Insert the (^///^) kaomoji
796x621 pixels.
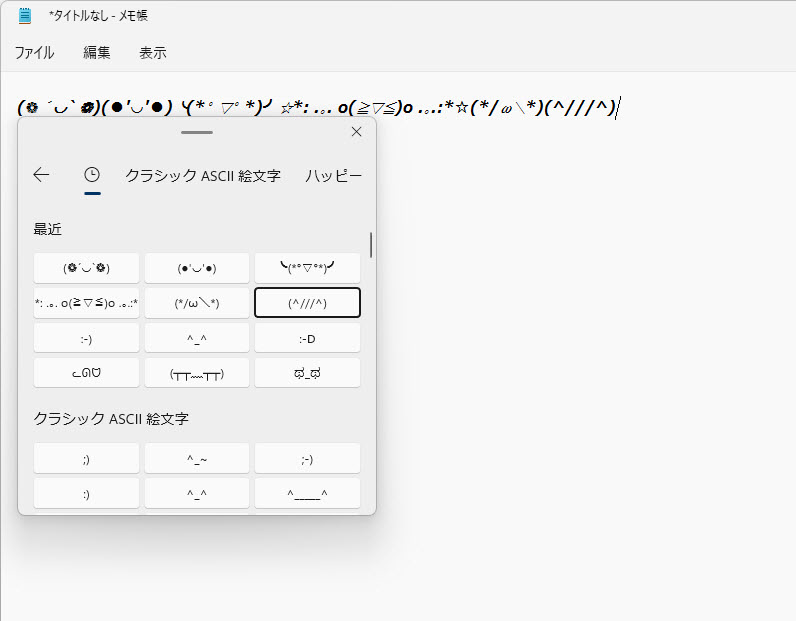(307, 303)
